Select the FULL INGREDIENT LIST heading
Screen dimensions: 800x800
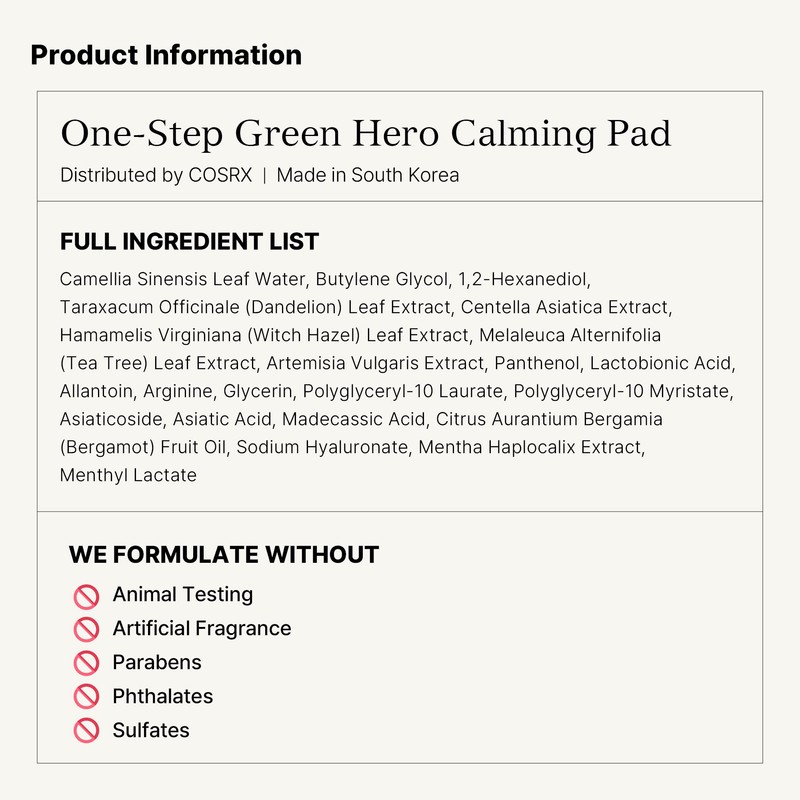(x=189, y=241)
